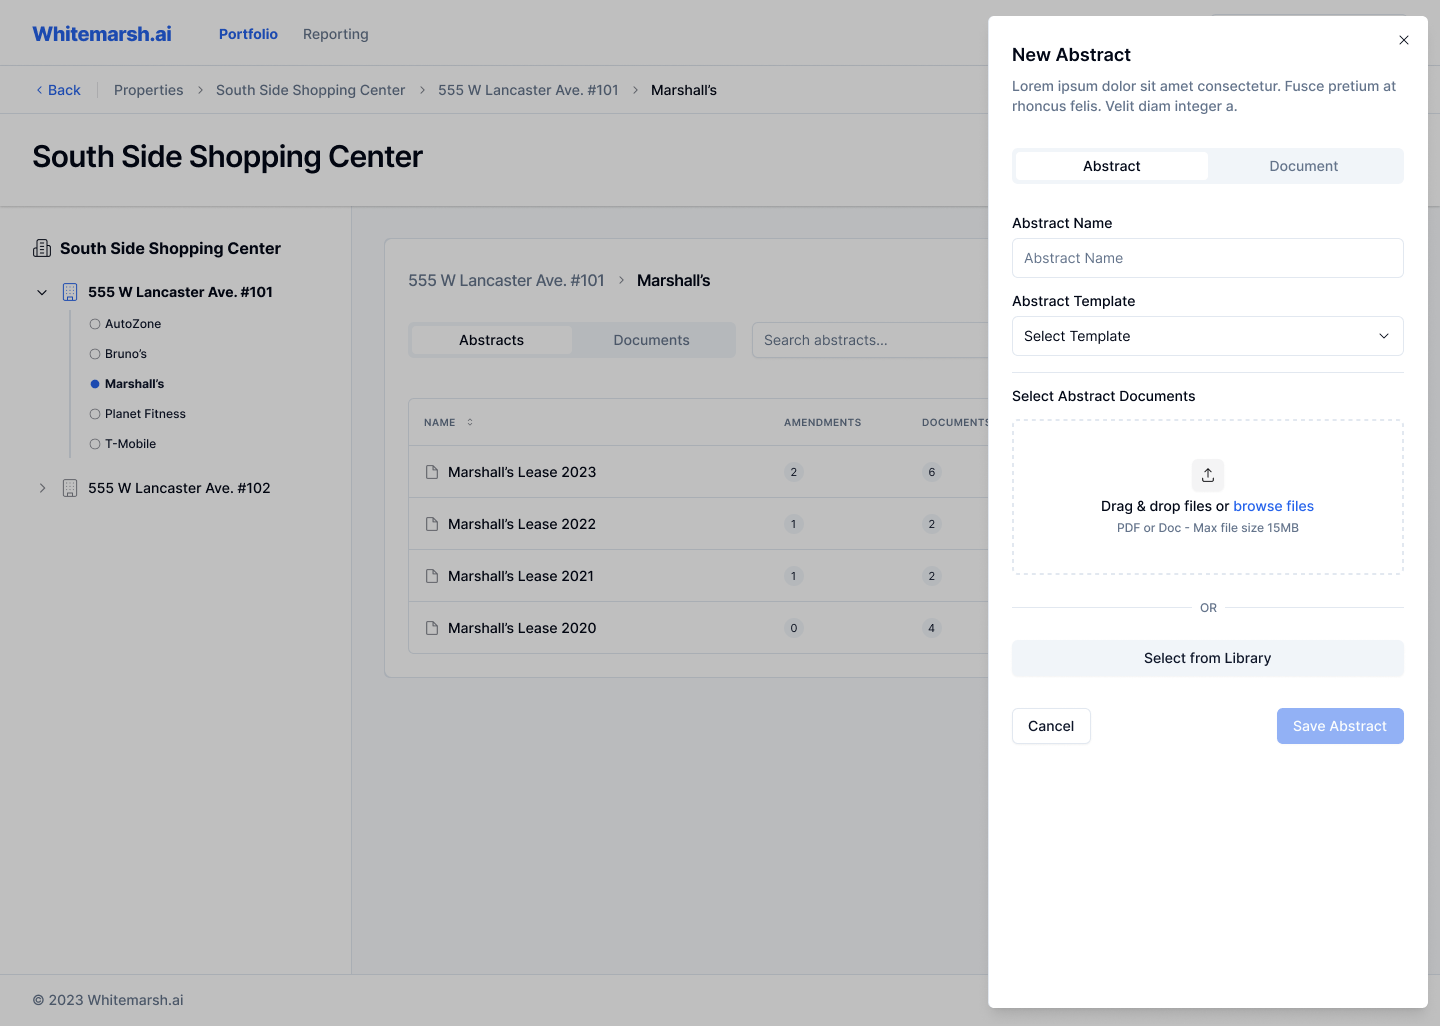This screenshot has width=1440, height=1026.
Task: Click the Save Abstract button
Action: [1340, 726]
